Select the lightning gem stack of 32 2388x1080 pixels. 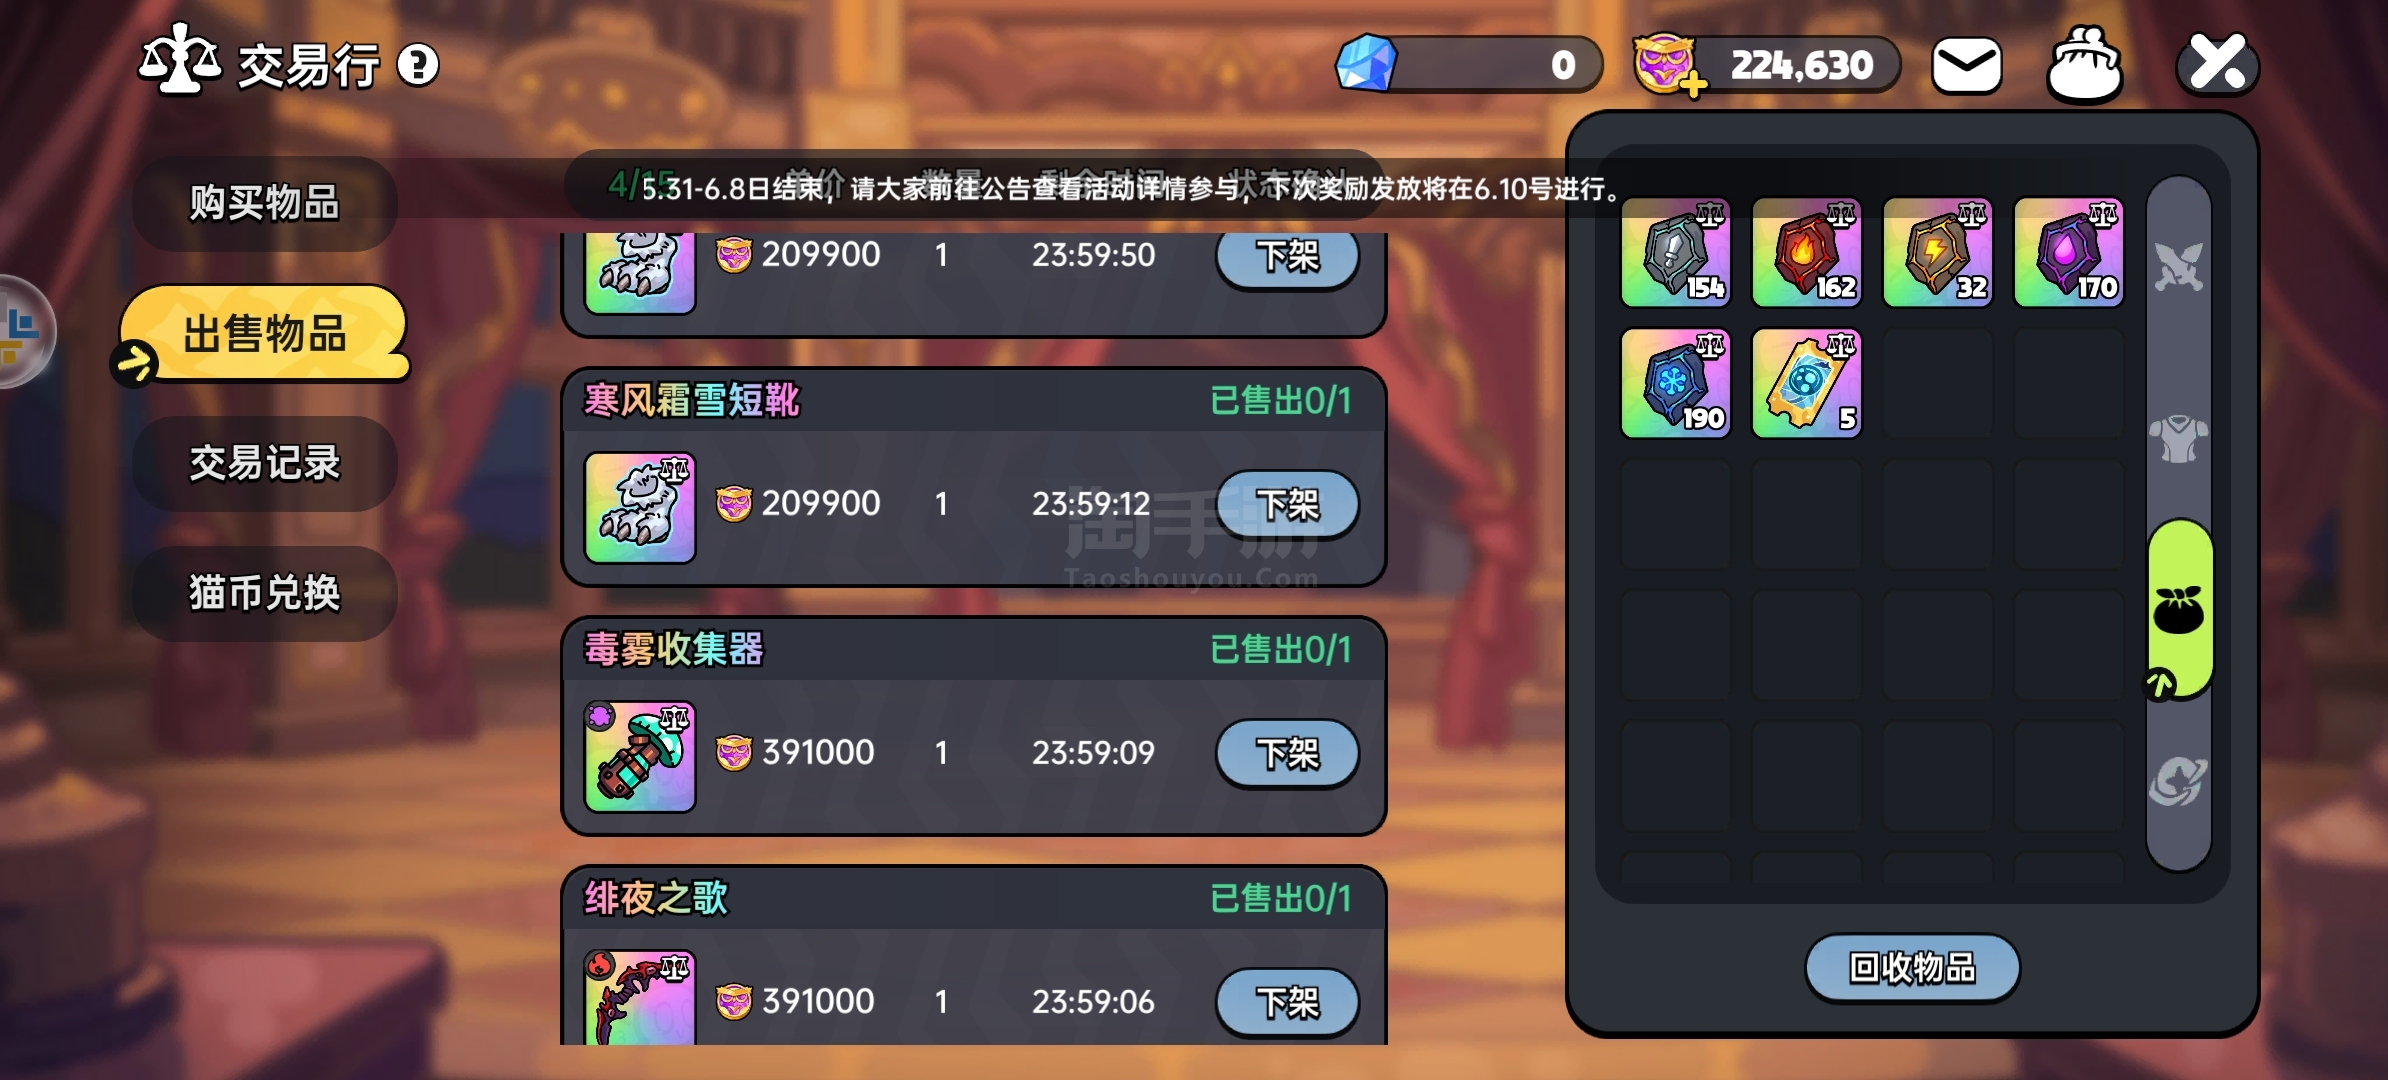click(1938, 252)
